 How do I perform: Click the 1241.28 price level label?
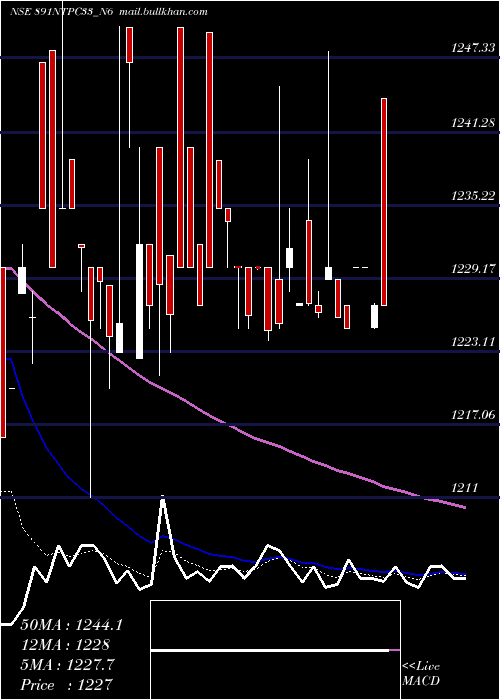473,122
